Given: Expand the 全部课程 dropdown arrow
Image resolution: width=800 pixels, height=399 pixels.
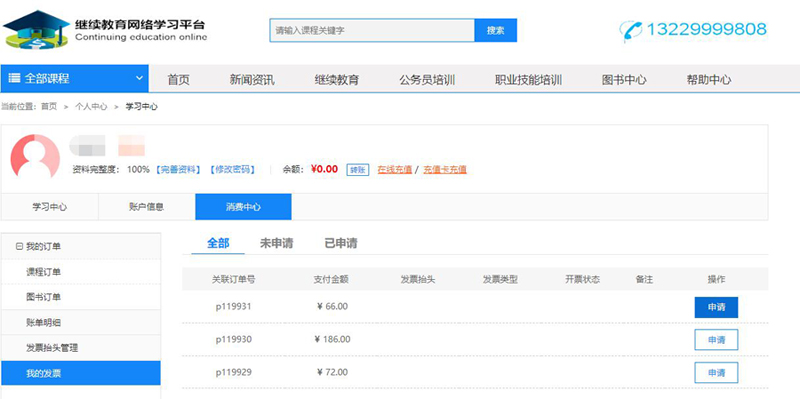Looking at the screenshot, I should pos(139,78).
